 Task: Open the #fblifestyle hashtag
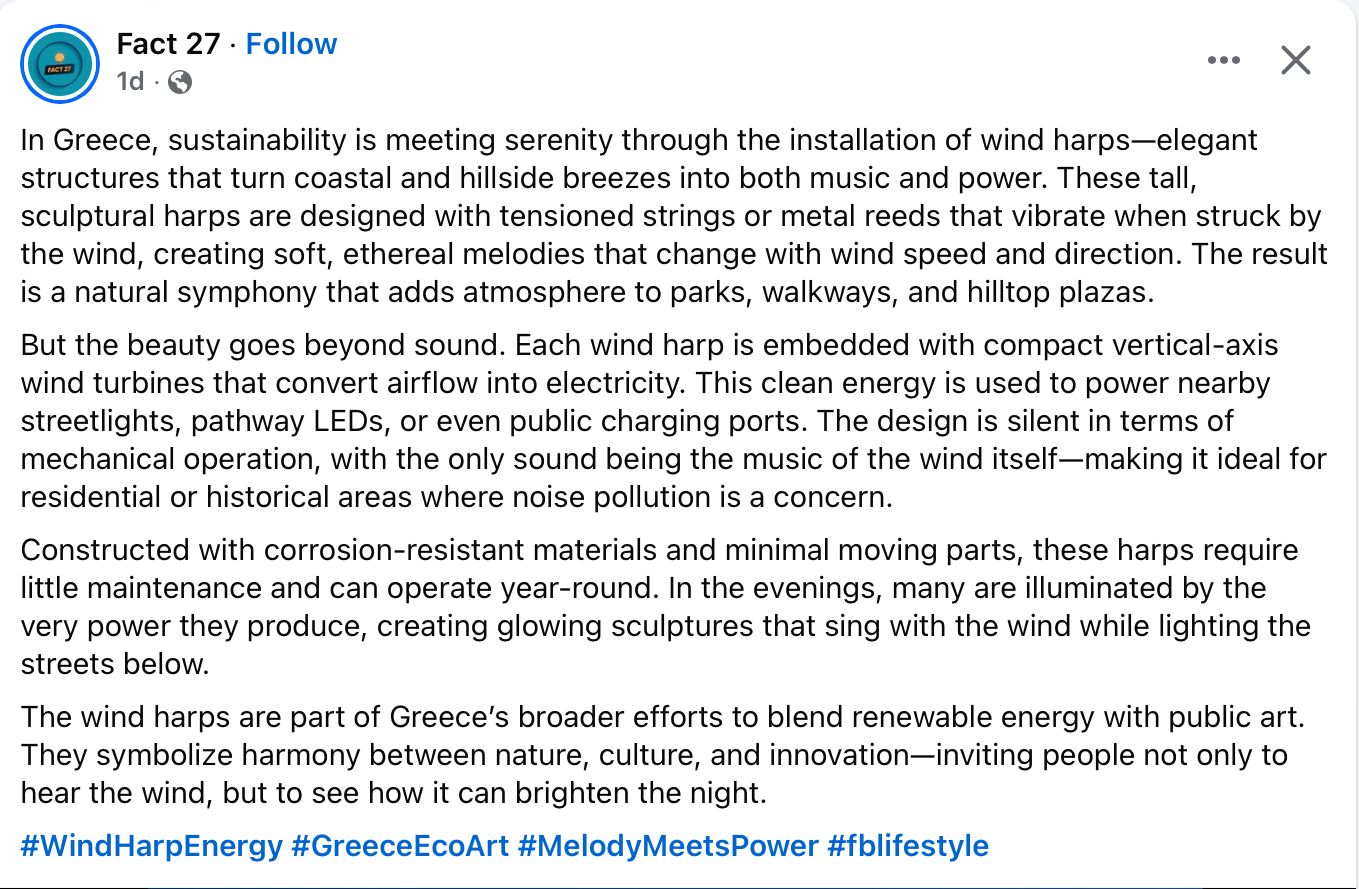point(908,846)
